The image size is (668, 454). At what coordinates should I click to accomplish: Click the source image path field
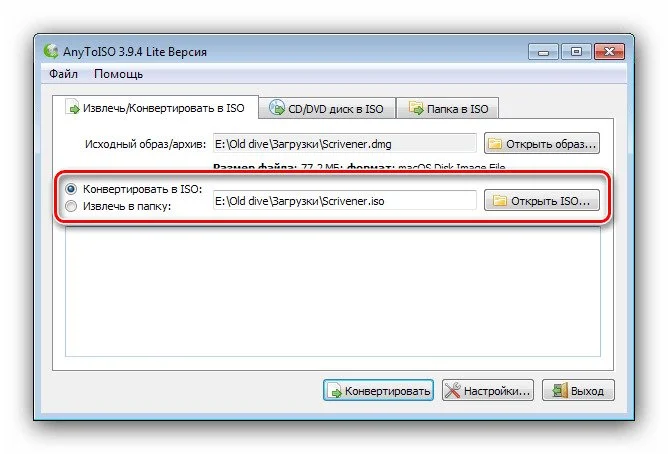click(x=344, y=144)
